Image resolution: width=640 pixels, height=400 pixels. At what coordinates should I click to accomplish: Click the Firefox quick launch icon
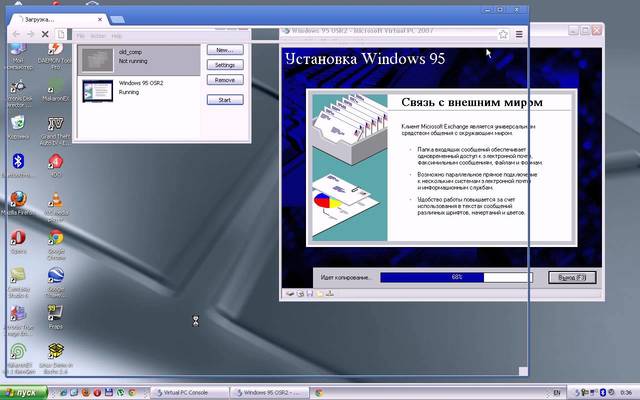click(x=85, y=393)
